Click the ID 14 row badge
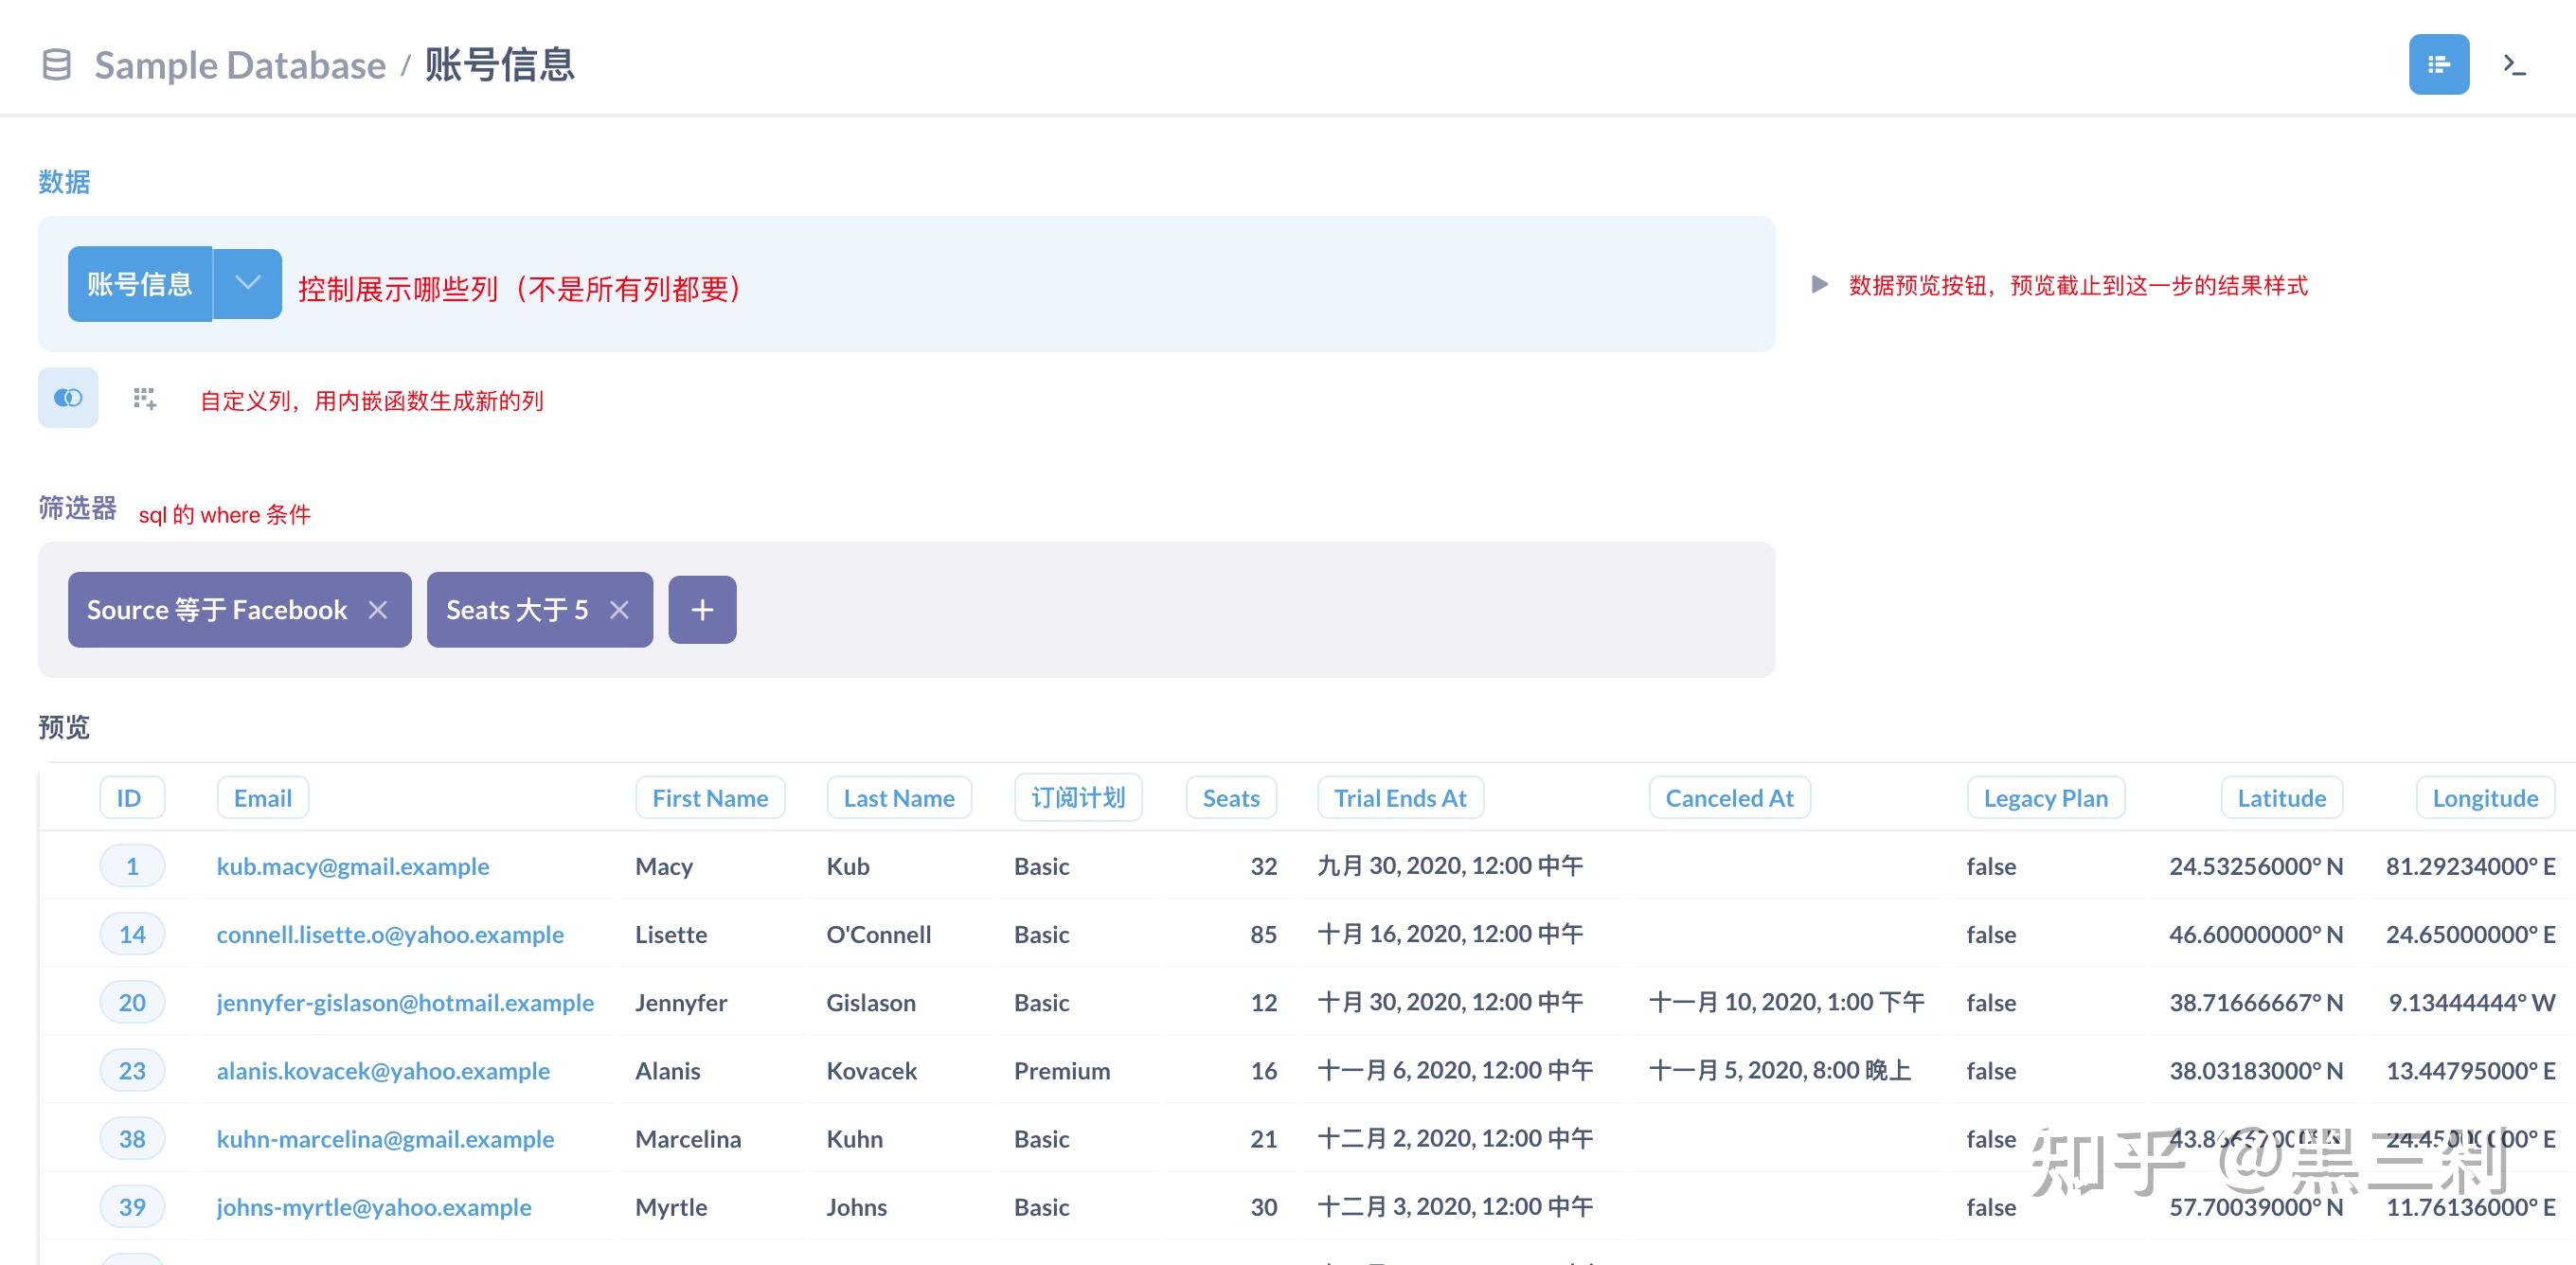This screenshot has width=2576, height=1265. click(x=132, y=934)
